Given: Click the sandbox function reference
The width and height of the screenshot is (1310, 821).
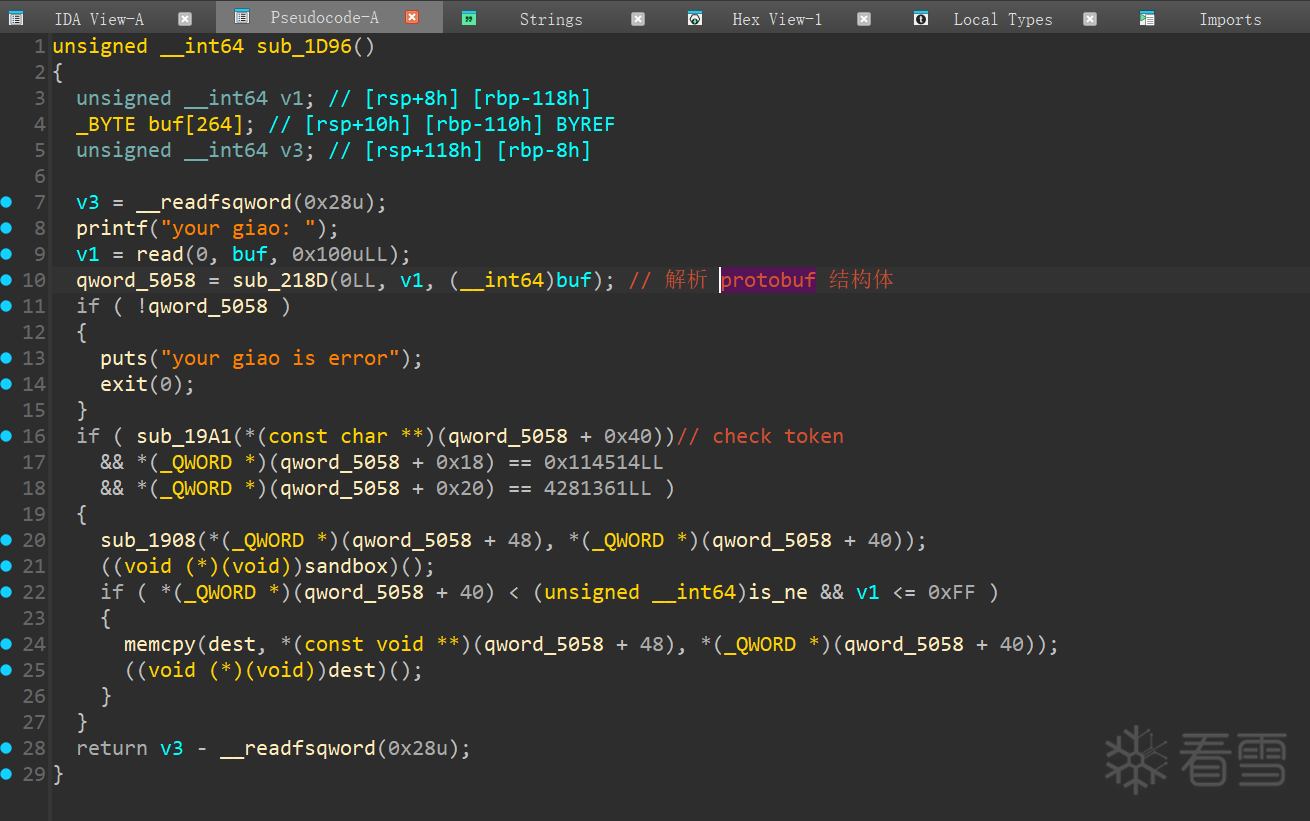Looking at the screenshot, I should [x=346, y=566].
